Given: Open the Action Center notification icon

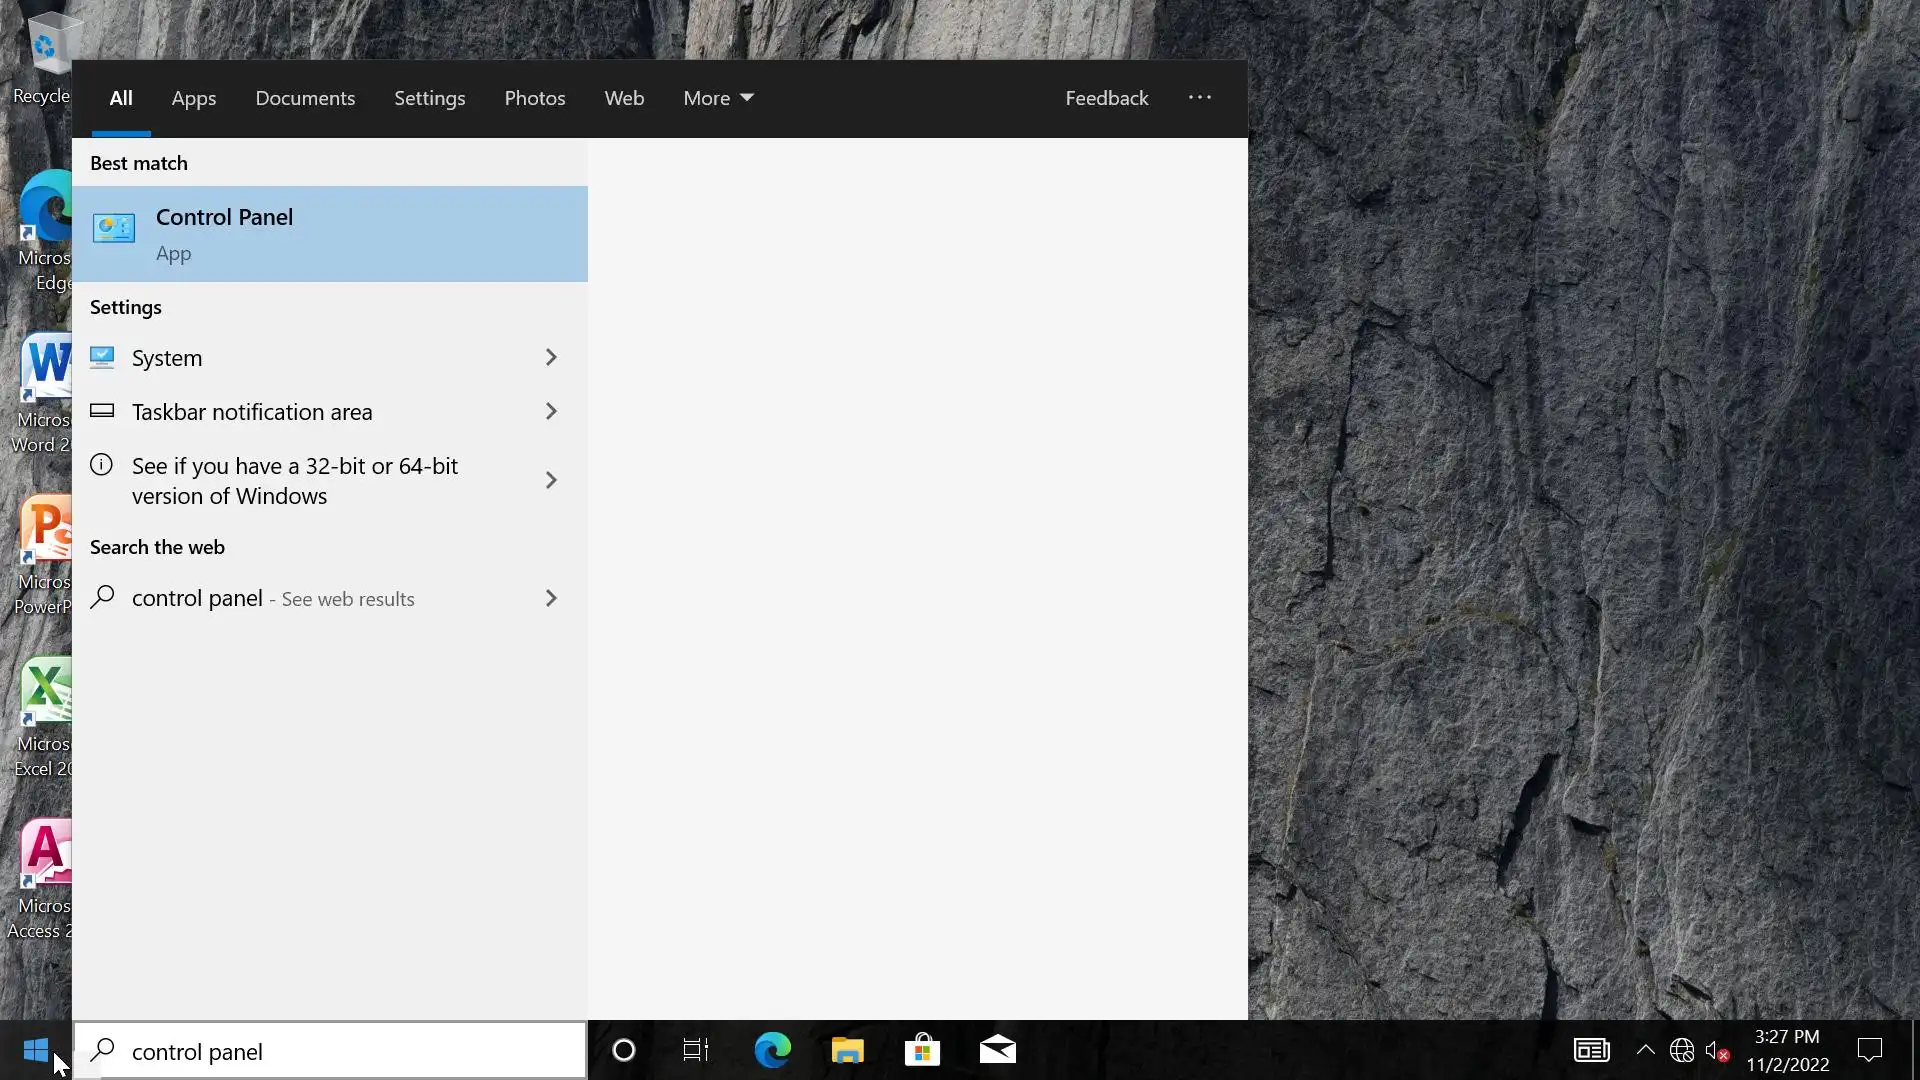Looking at the screenshot, I should pos(1869,1050).
